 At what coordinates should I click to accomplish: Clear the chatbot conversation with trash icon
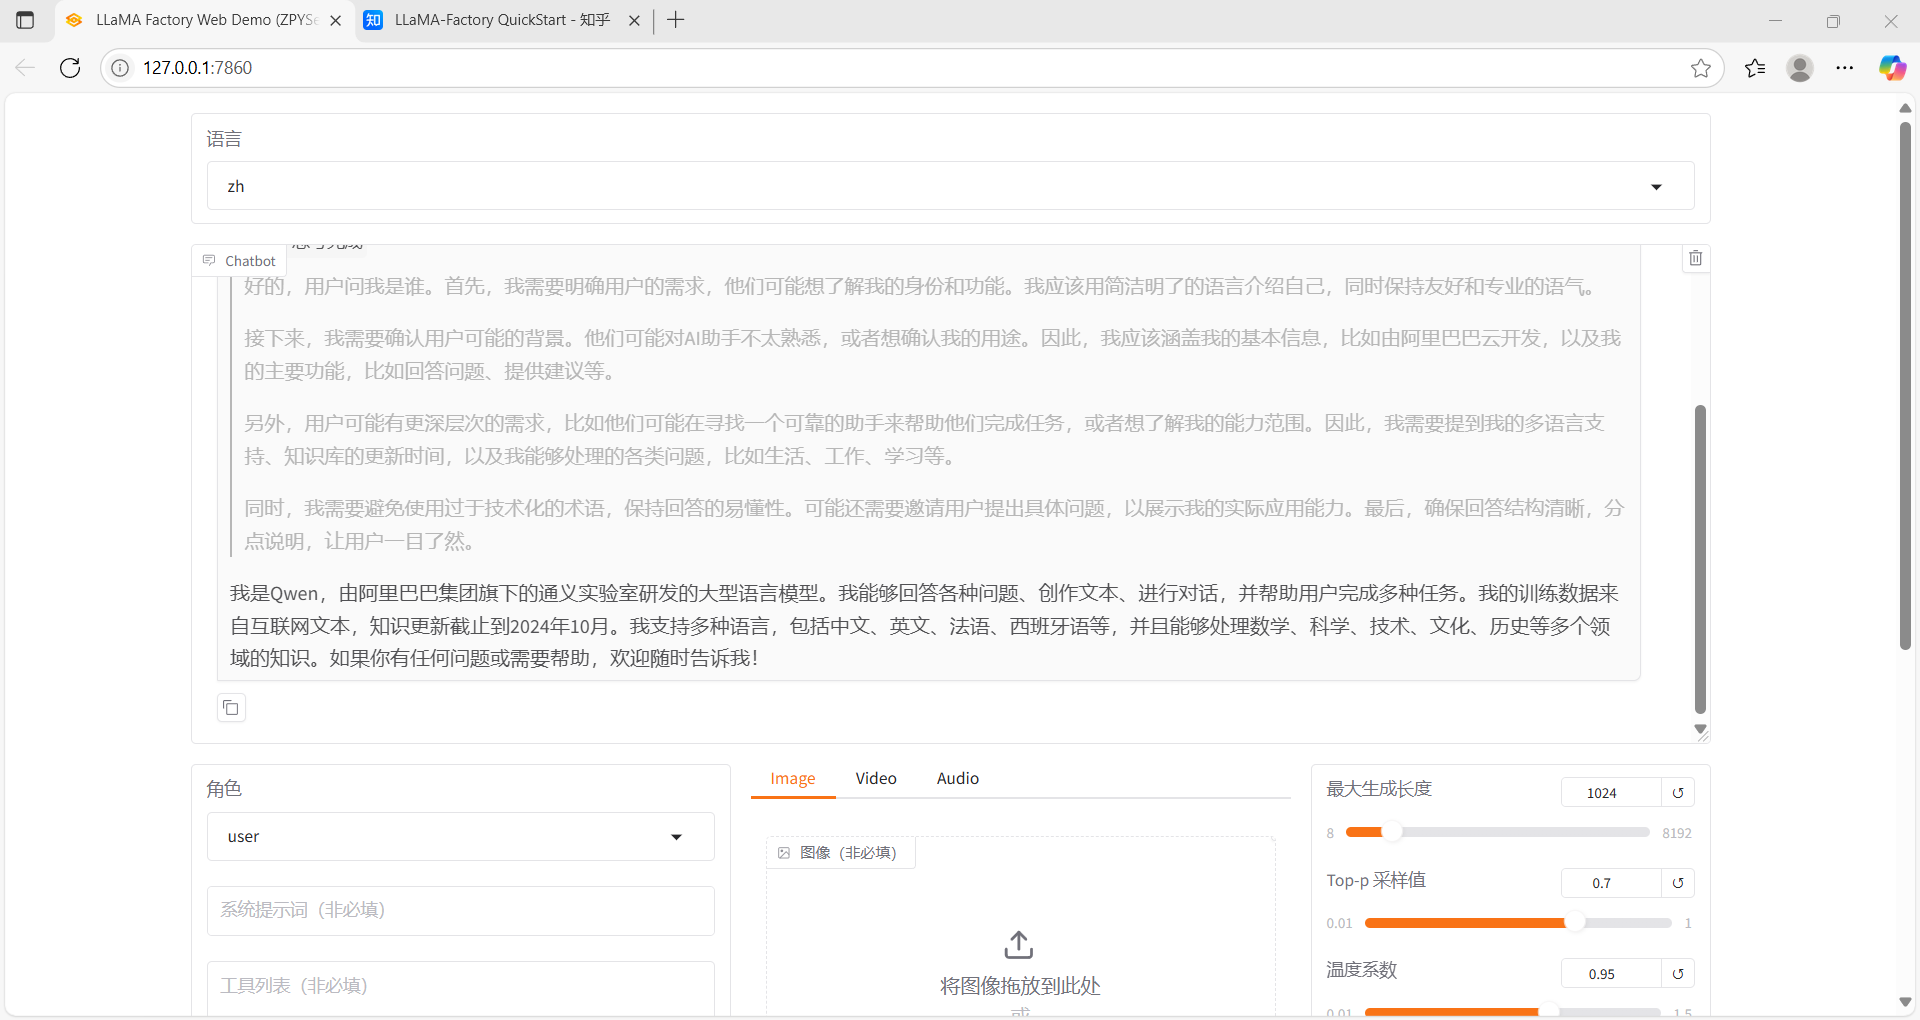coord(1695,258)
